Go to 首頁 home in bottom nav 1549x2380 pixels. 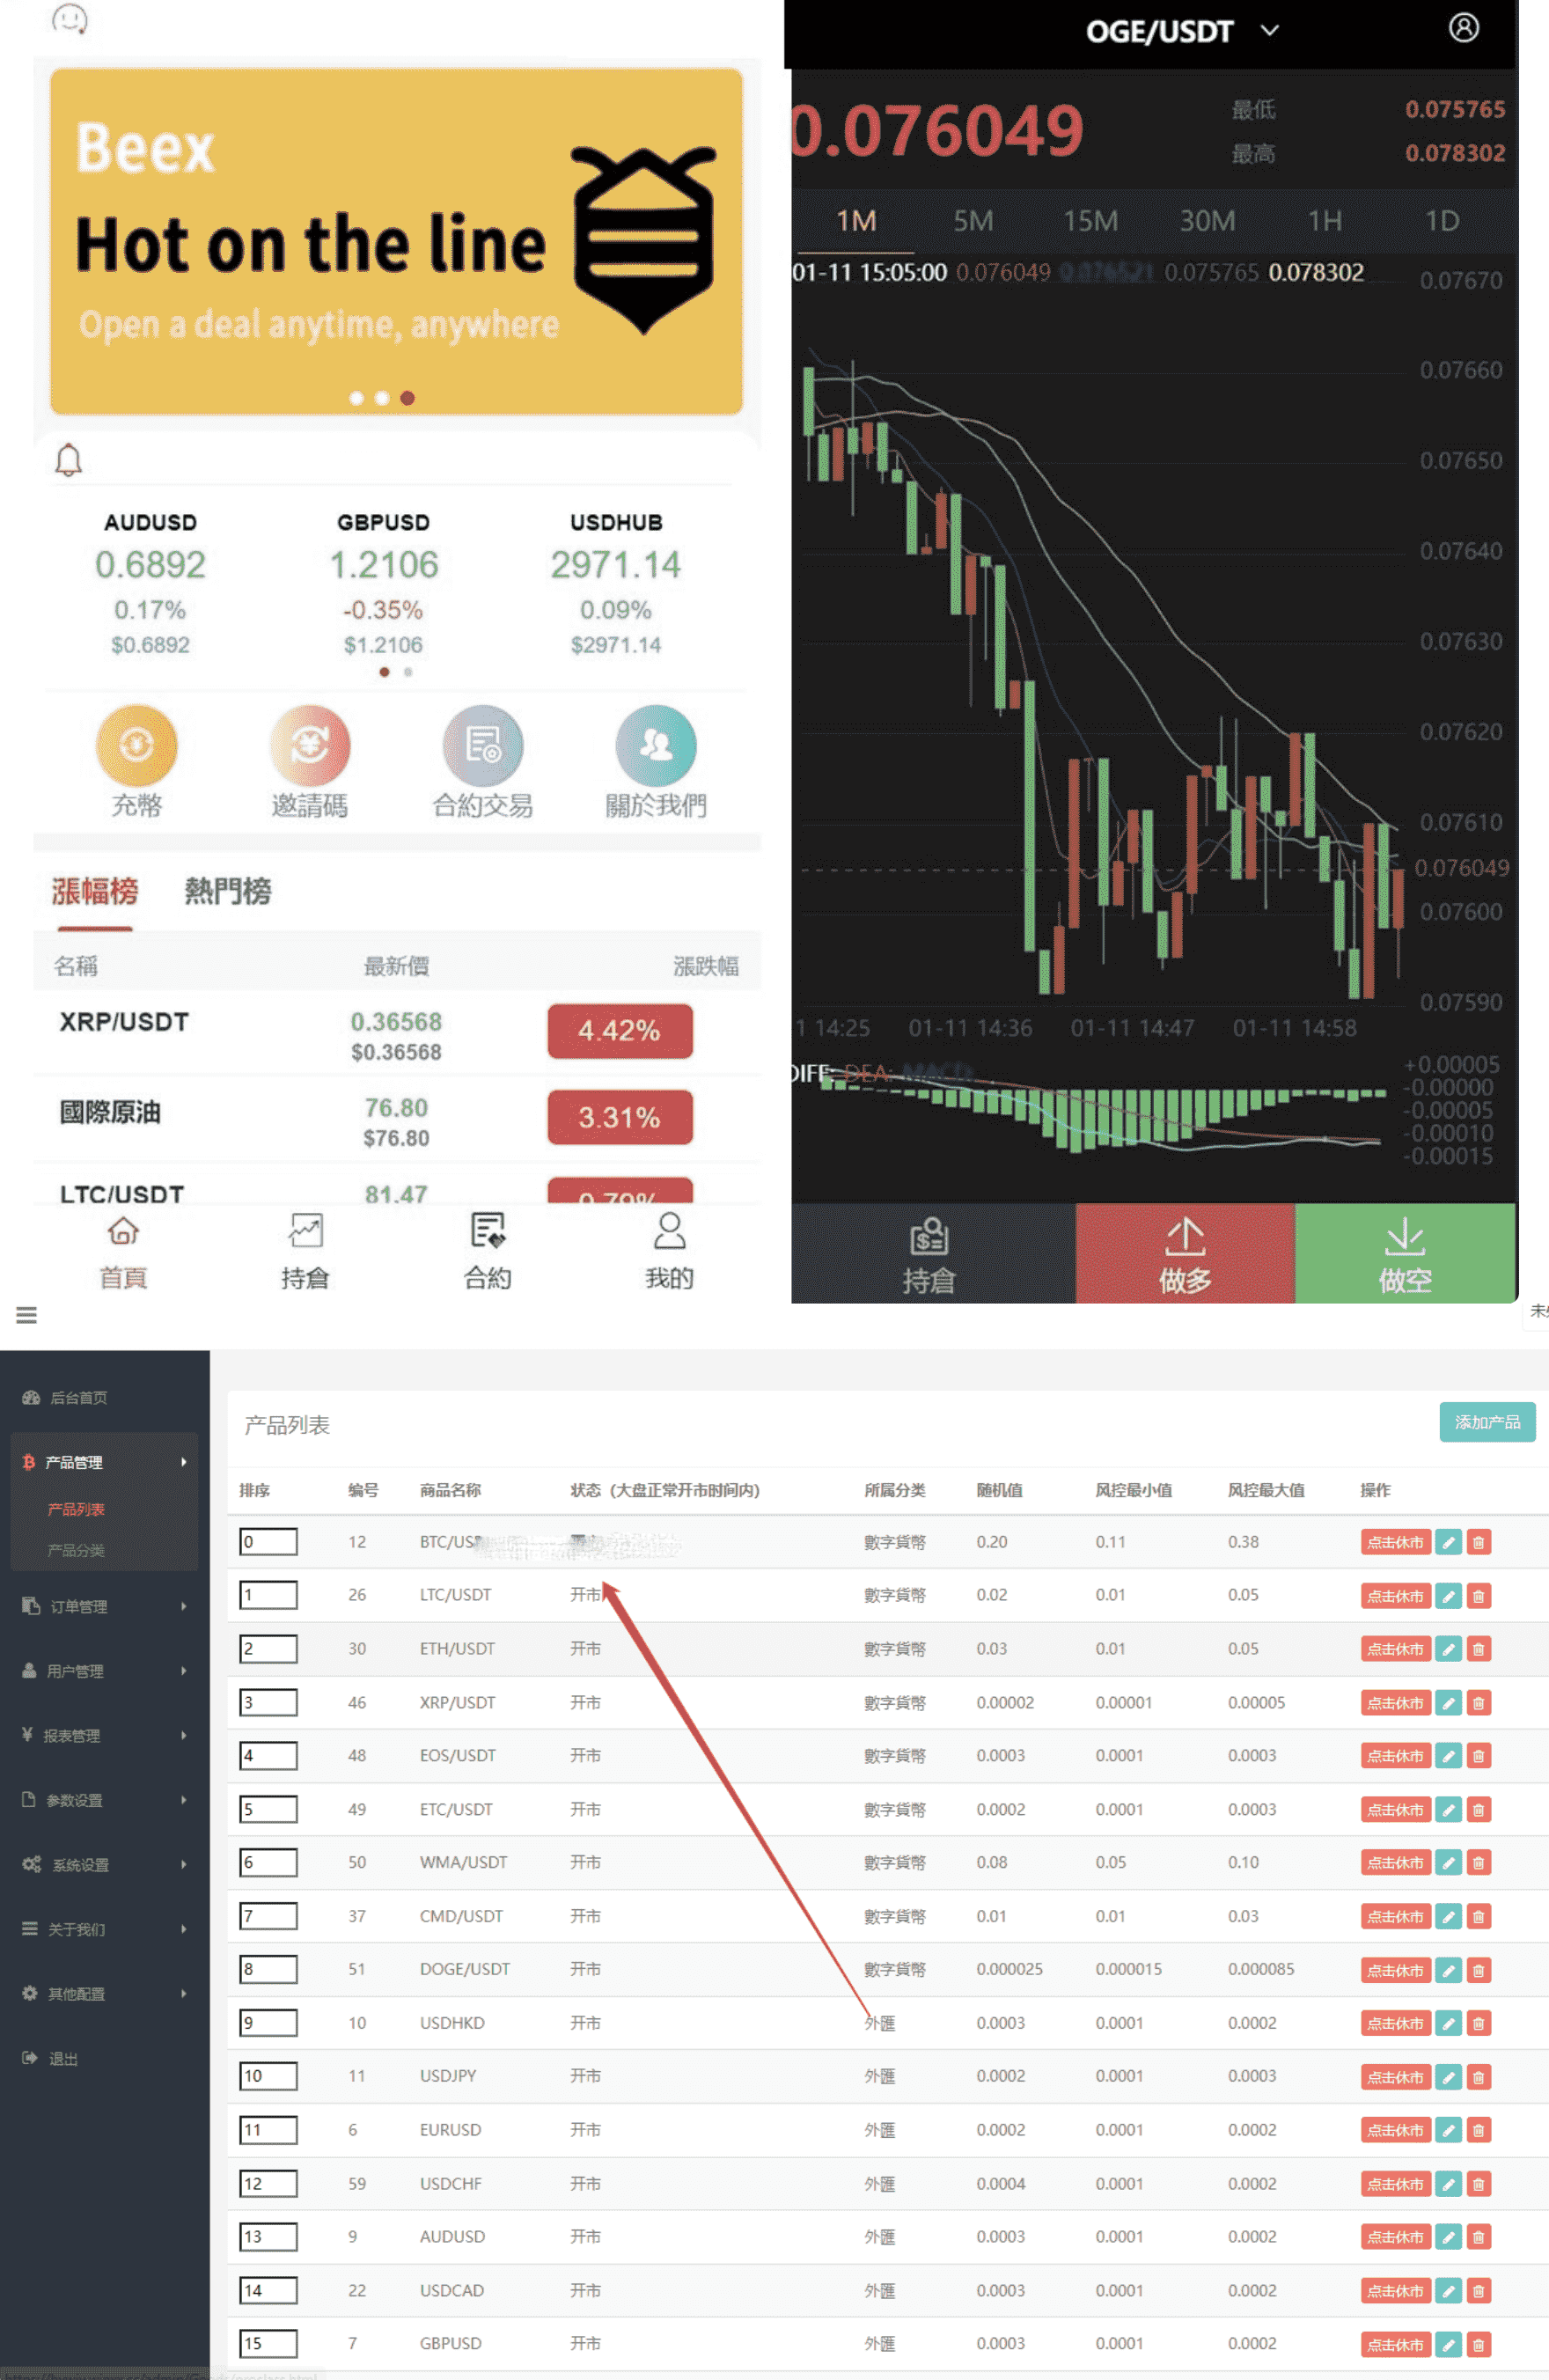[x=123, y=1251]
